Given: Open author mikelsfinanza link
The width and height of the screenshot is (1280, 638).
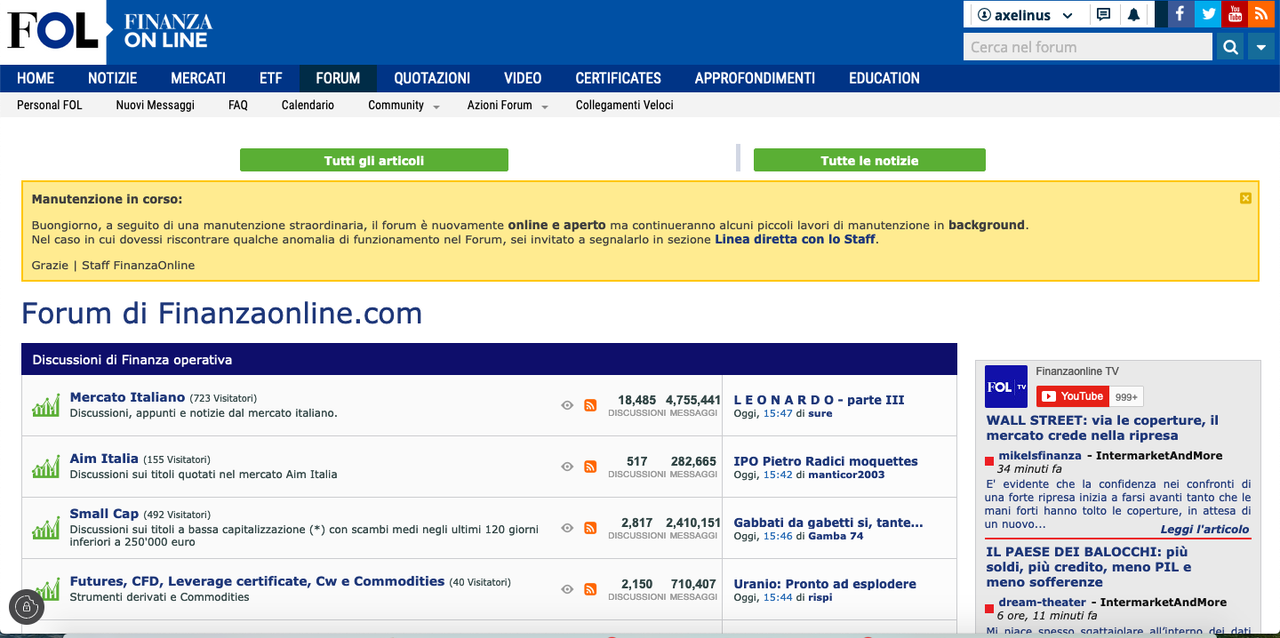Looking at the screenshot, I should click(x=1040, y=455).
